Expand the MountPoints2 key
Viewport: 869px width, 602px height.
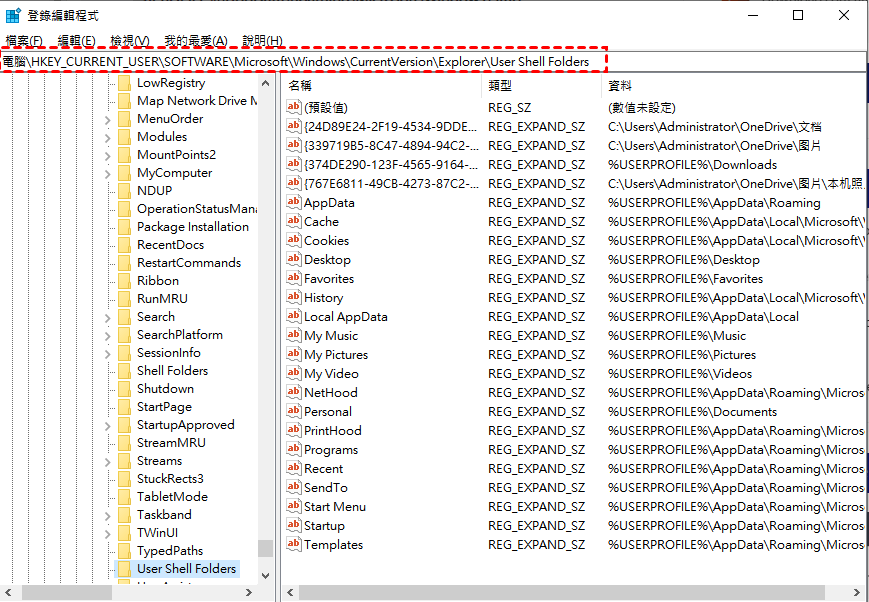(x=108, y=156)
